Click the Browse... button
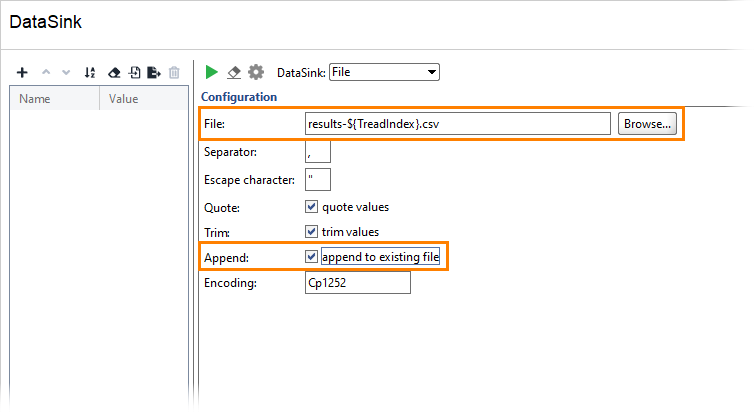This screenshot has height=413, width=755. point(647,124)
